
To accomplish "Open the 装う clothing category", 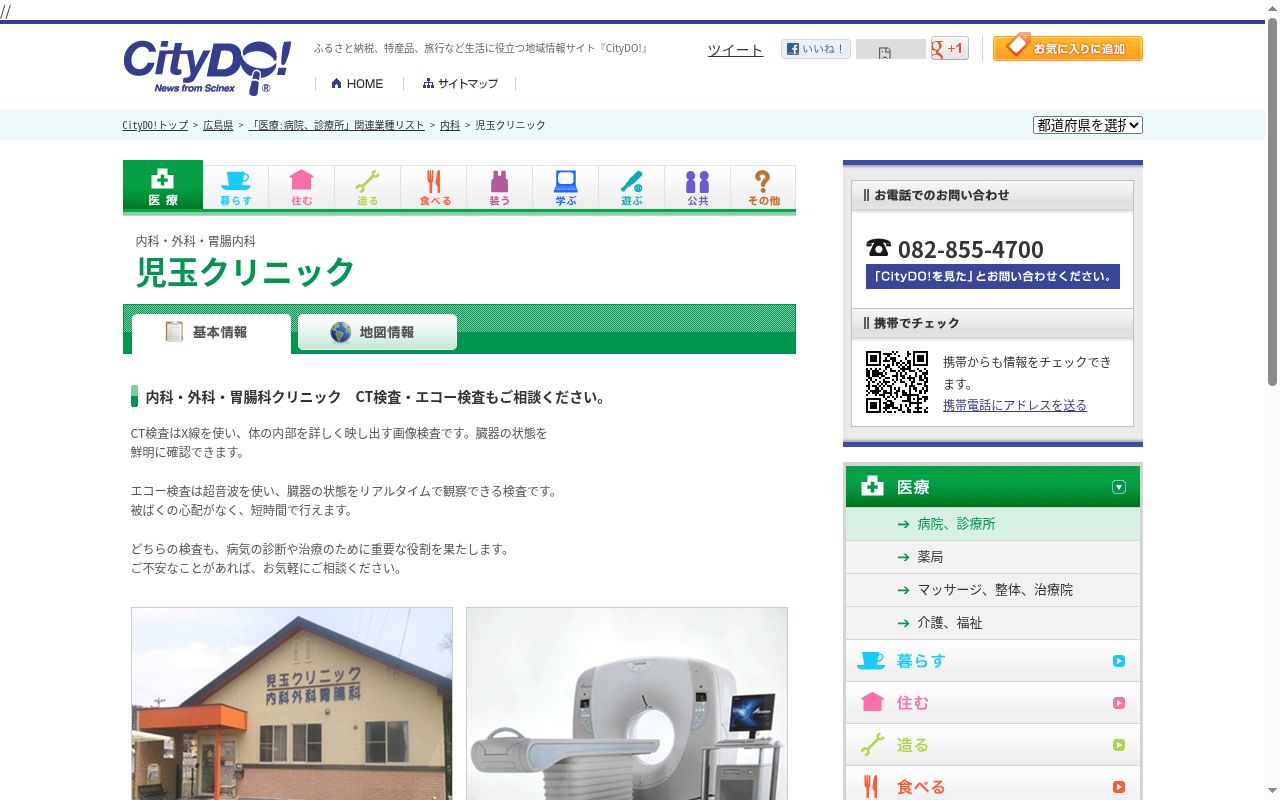I will (500, 188).
